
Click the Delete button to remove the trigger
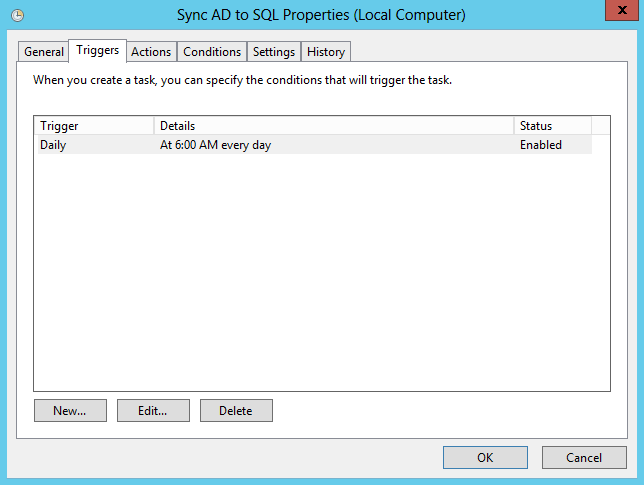[x=236, y=411]
